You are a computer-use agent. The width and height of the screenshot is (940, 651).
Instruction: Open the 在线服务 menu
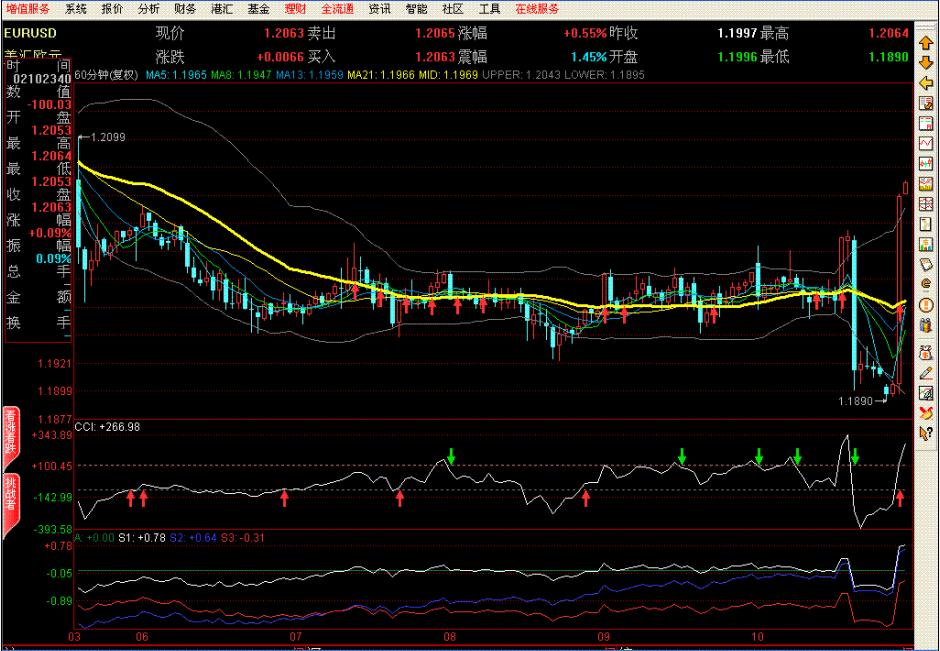537,9
